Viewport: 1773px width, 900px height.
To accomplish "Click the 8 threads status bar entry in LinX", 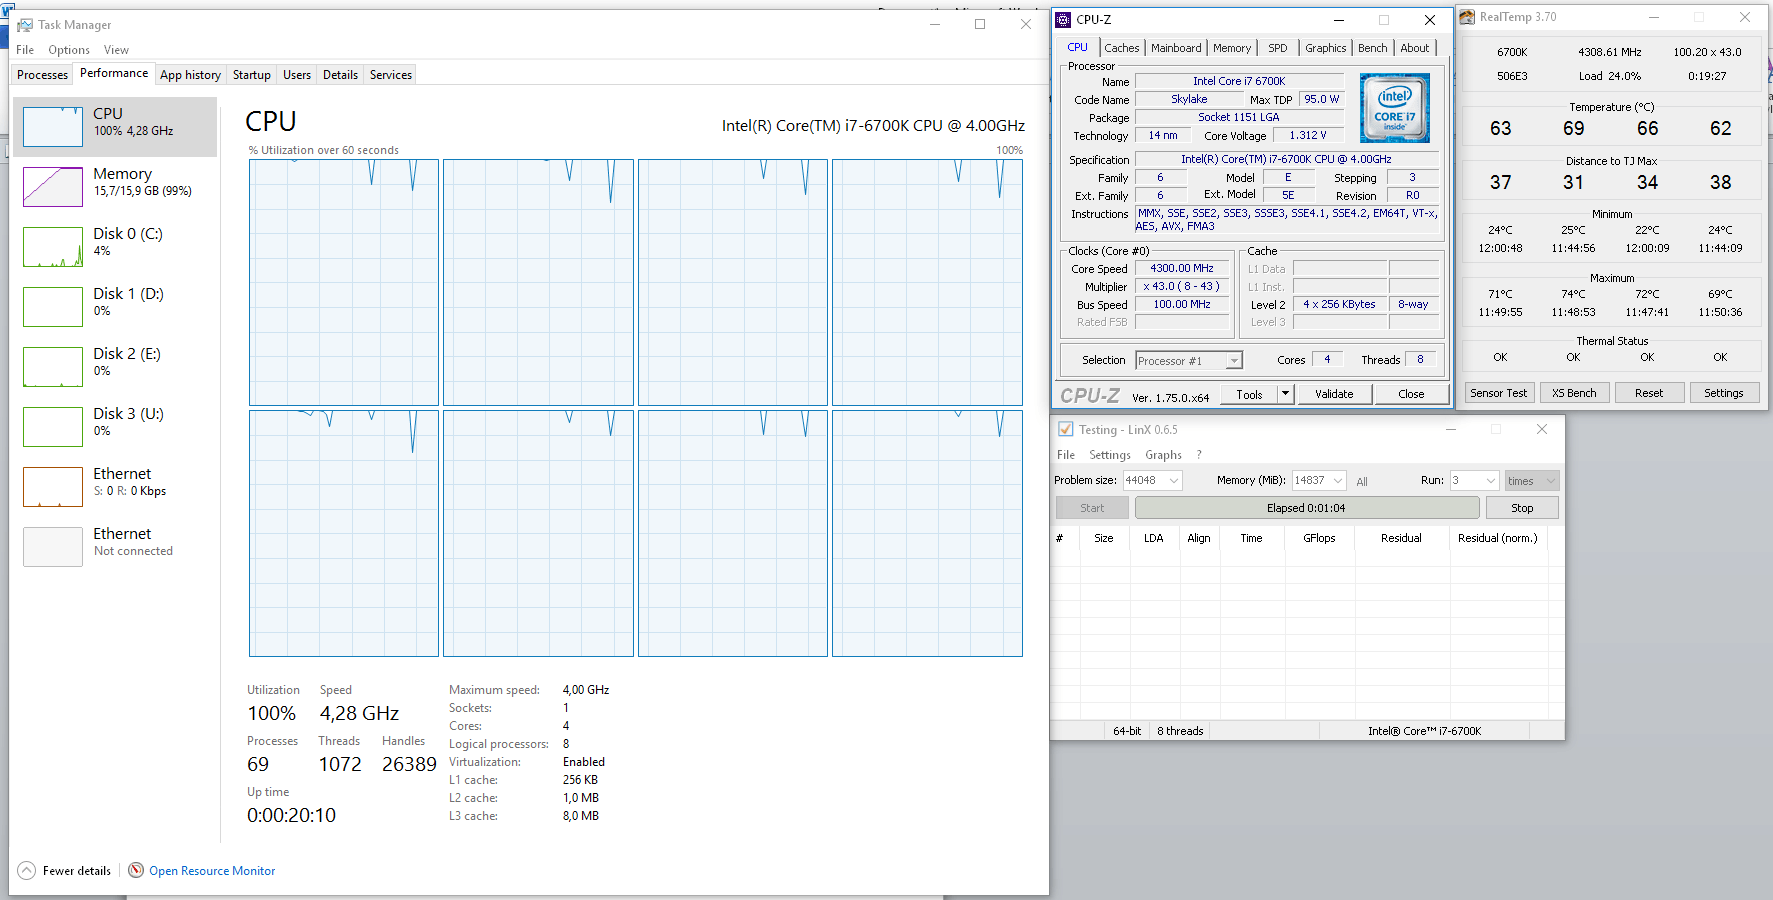I will point(1180,731).
